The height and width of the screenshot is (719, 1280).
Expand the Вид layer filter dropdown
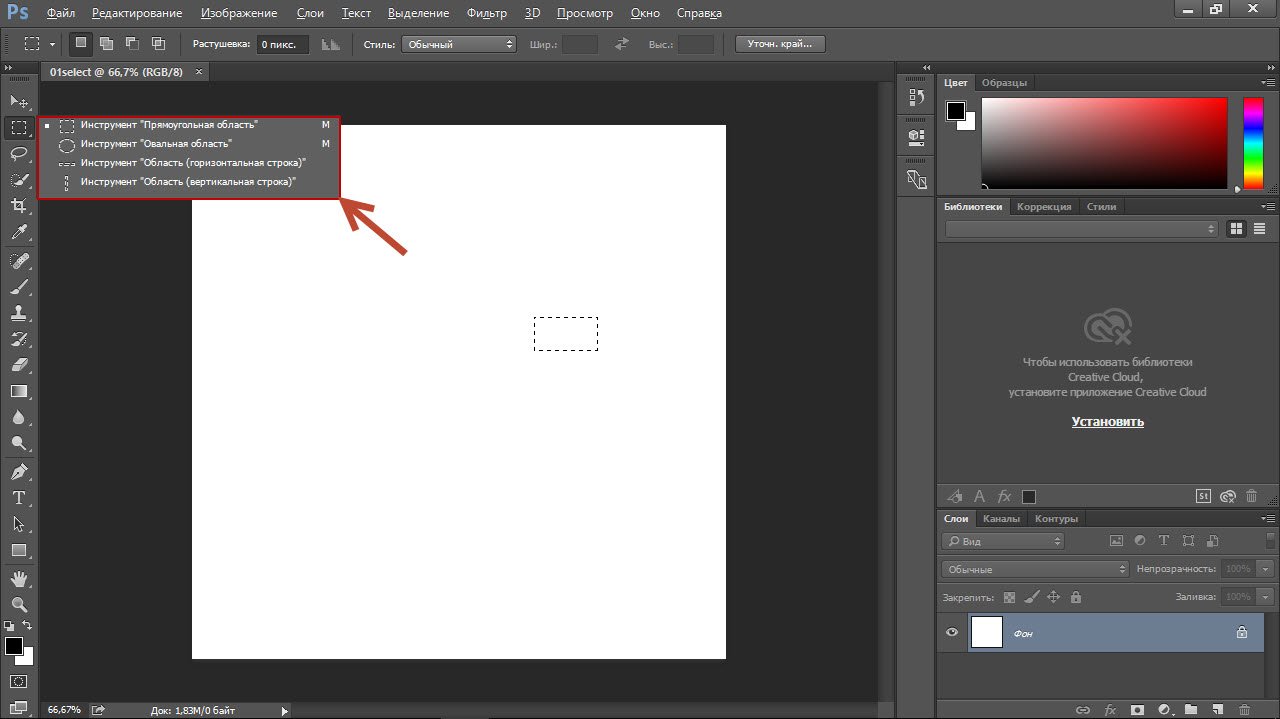[1003, 541]
